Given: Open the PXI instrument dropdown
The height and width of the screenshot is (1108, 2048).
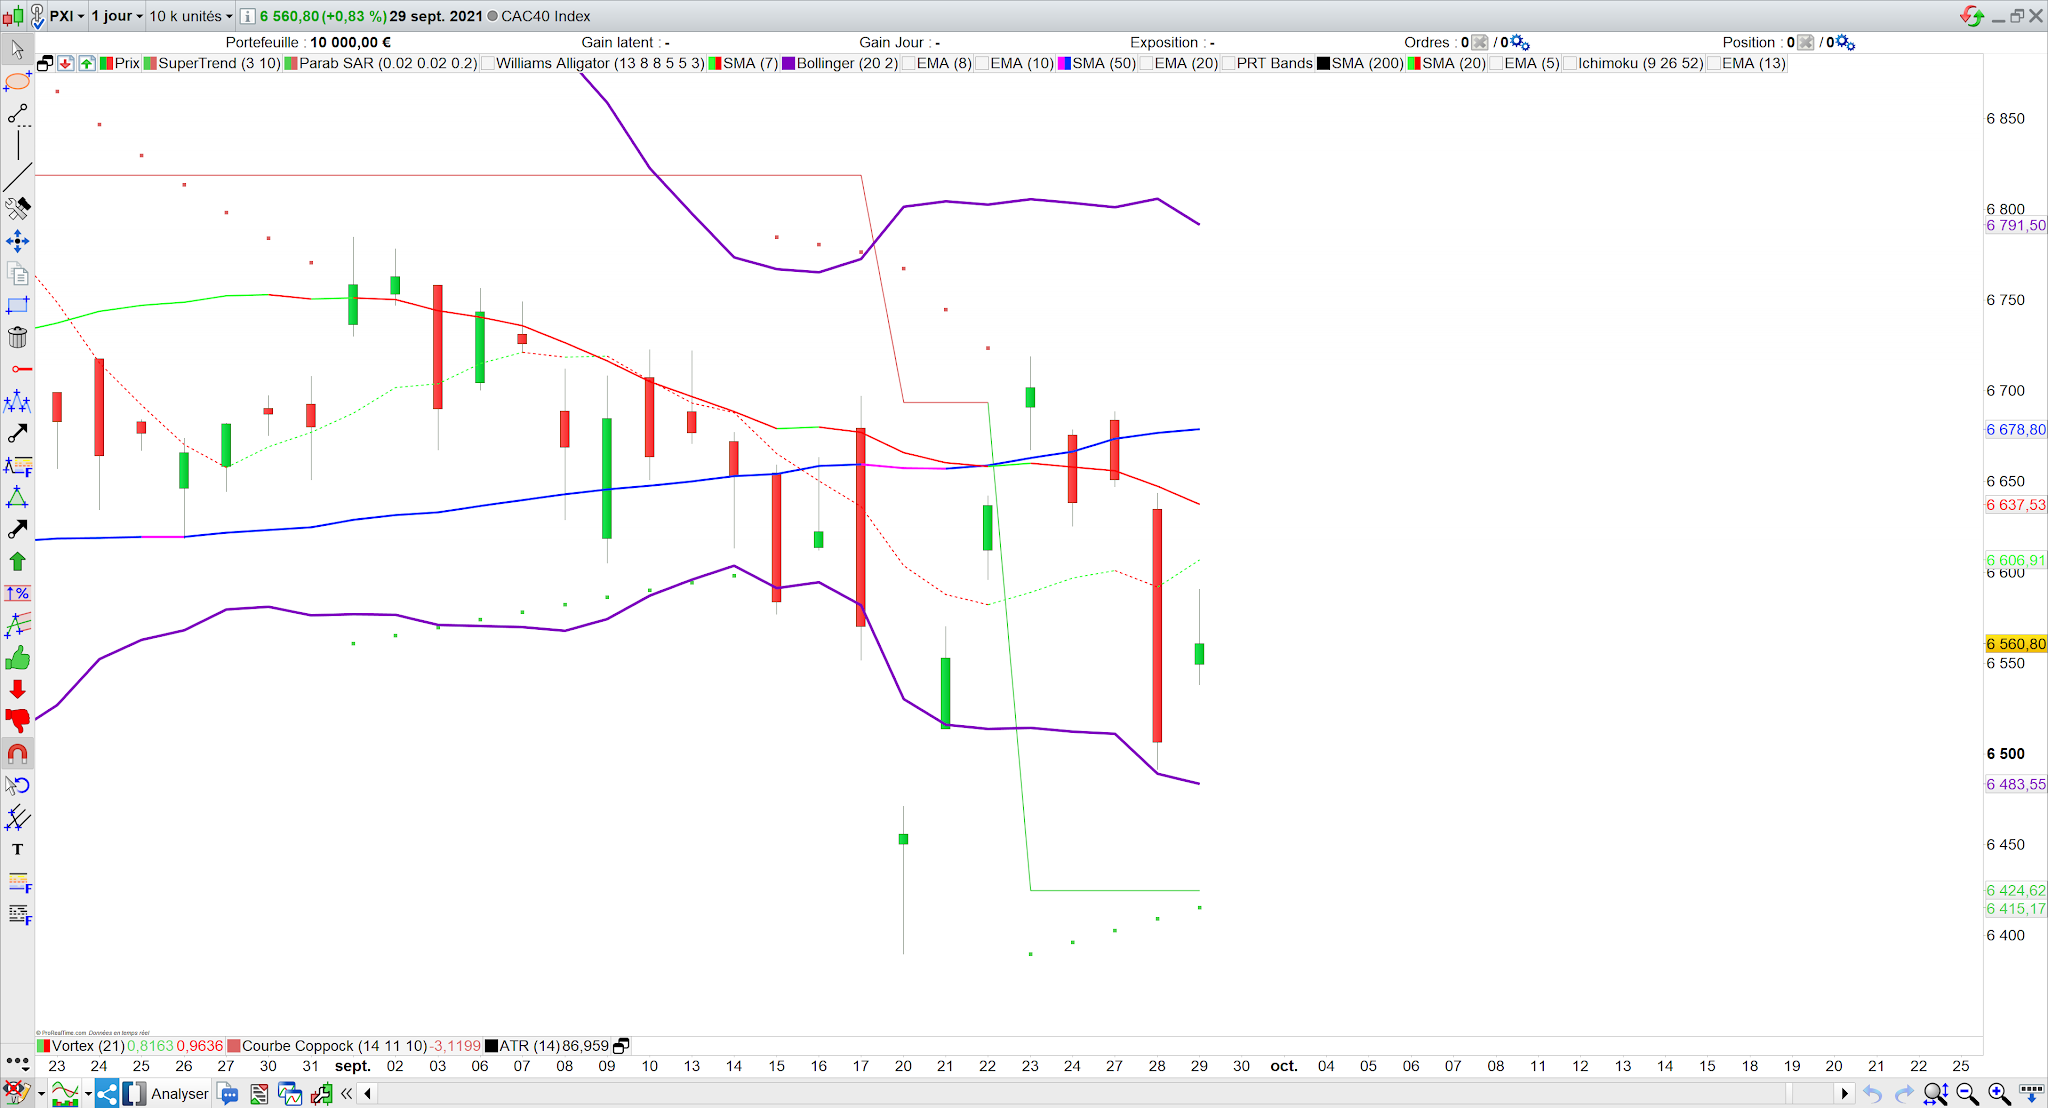Looking at the screenshot, I should point(68,16).
